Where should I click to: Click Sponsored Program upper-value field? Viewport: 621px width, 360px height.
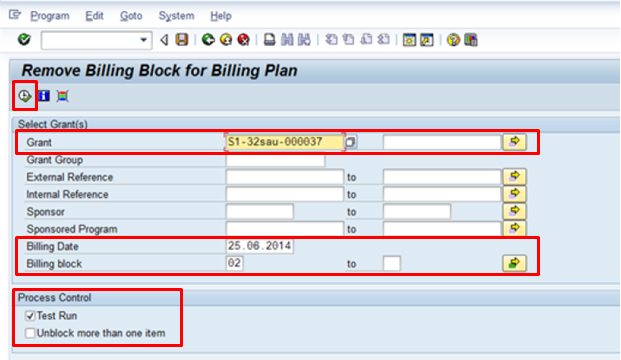(442, 229)
